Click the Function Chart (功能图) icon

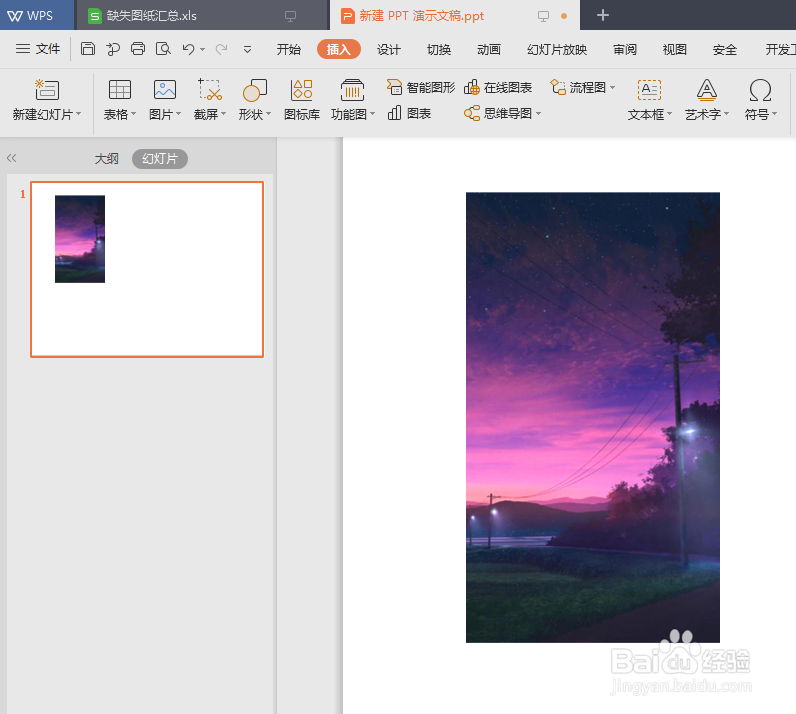tap(352, 90)
